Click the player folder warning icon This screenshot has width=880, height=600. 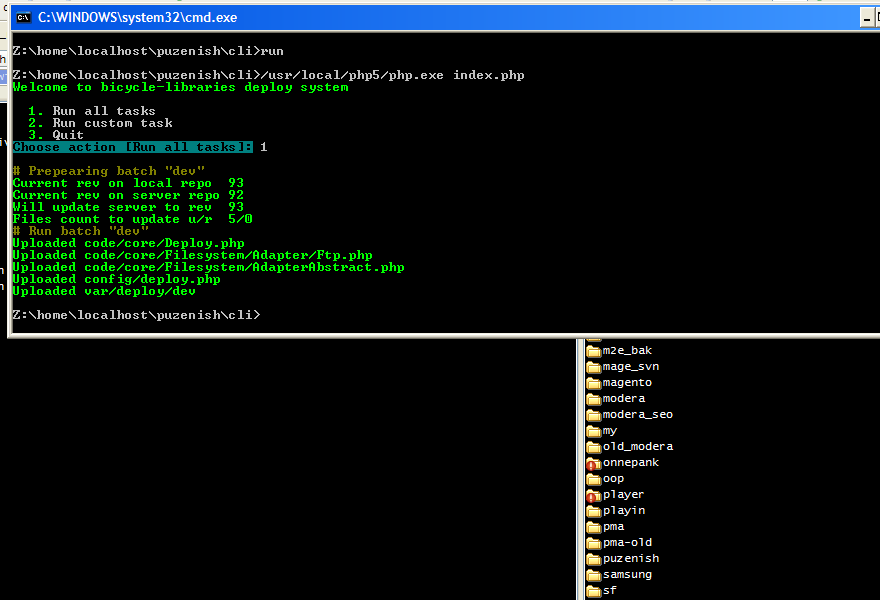(593, 495)
